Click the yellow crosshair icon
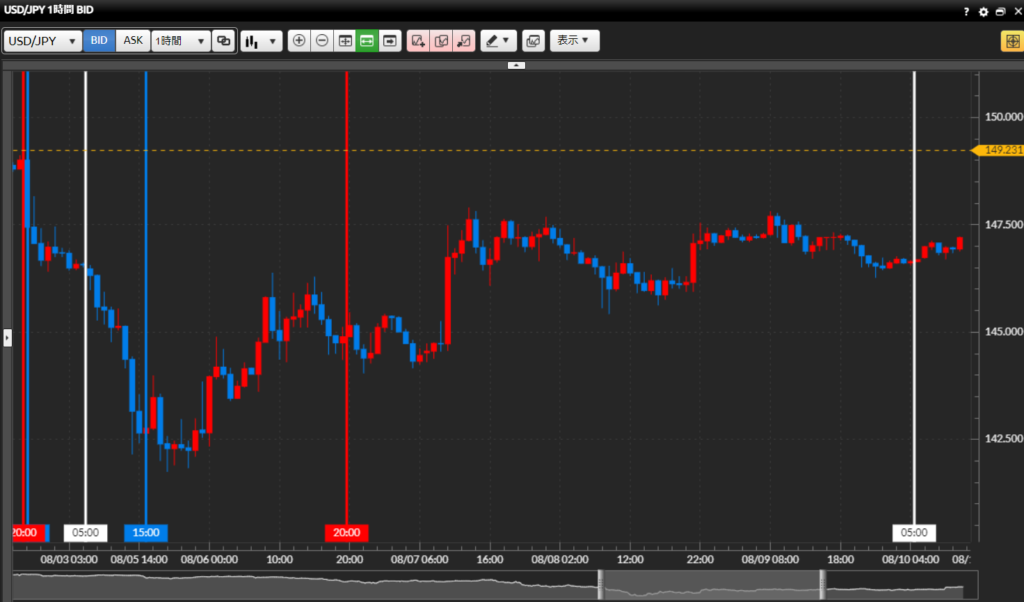This screenshot has height=602, width=1024. coord(1010,41)
